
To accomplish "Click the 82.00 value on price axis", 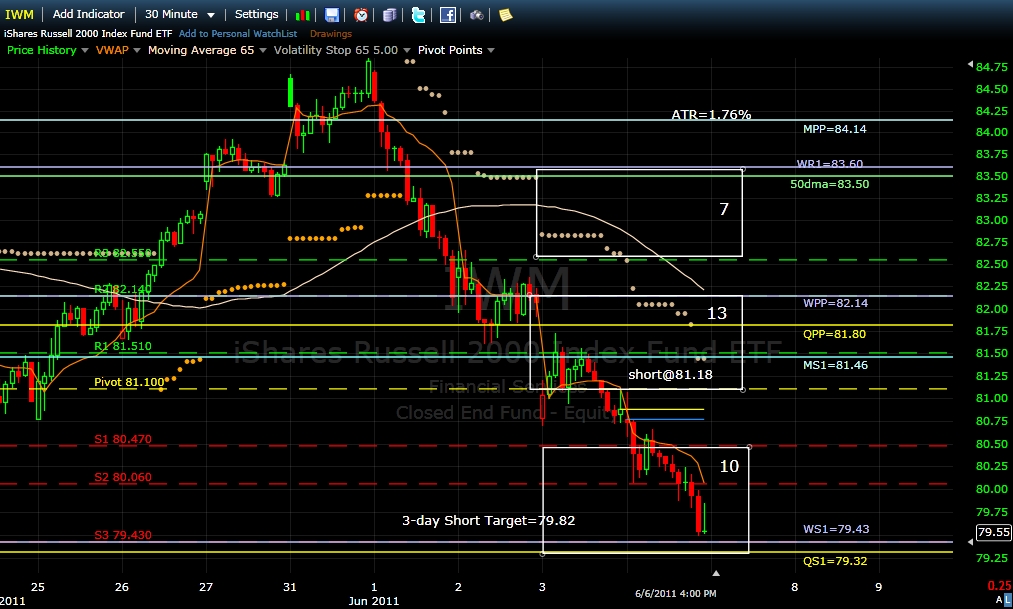I will coord(992,309).
